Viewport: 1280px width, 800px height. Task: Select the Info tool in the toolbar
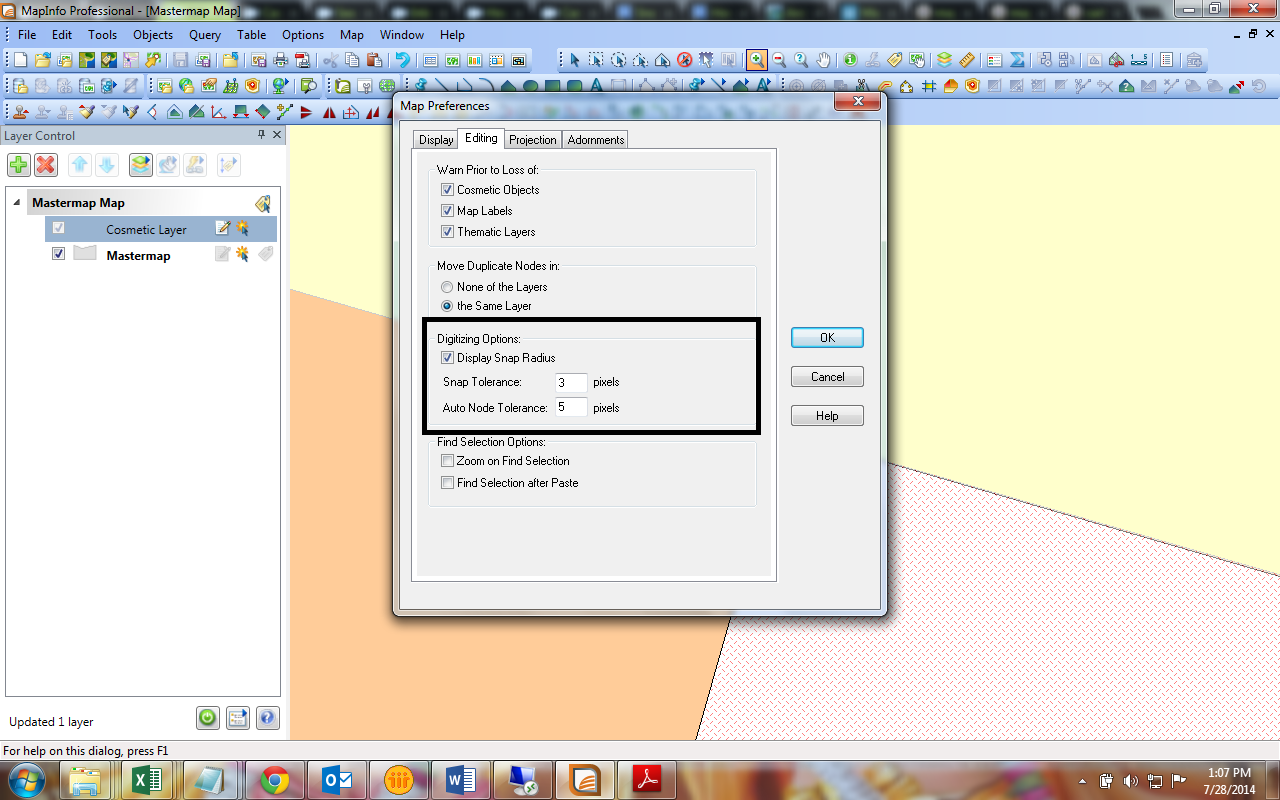pyautogui.click(x=850, y=59)
